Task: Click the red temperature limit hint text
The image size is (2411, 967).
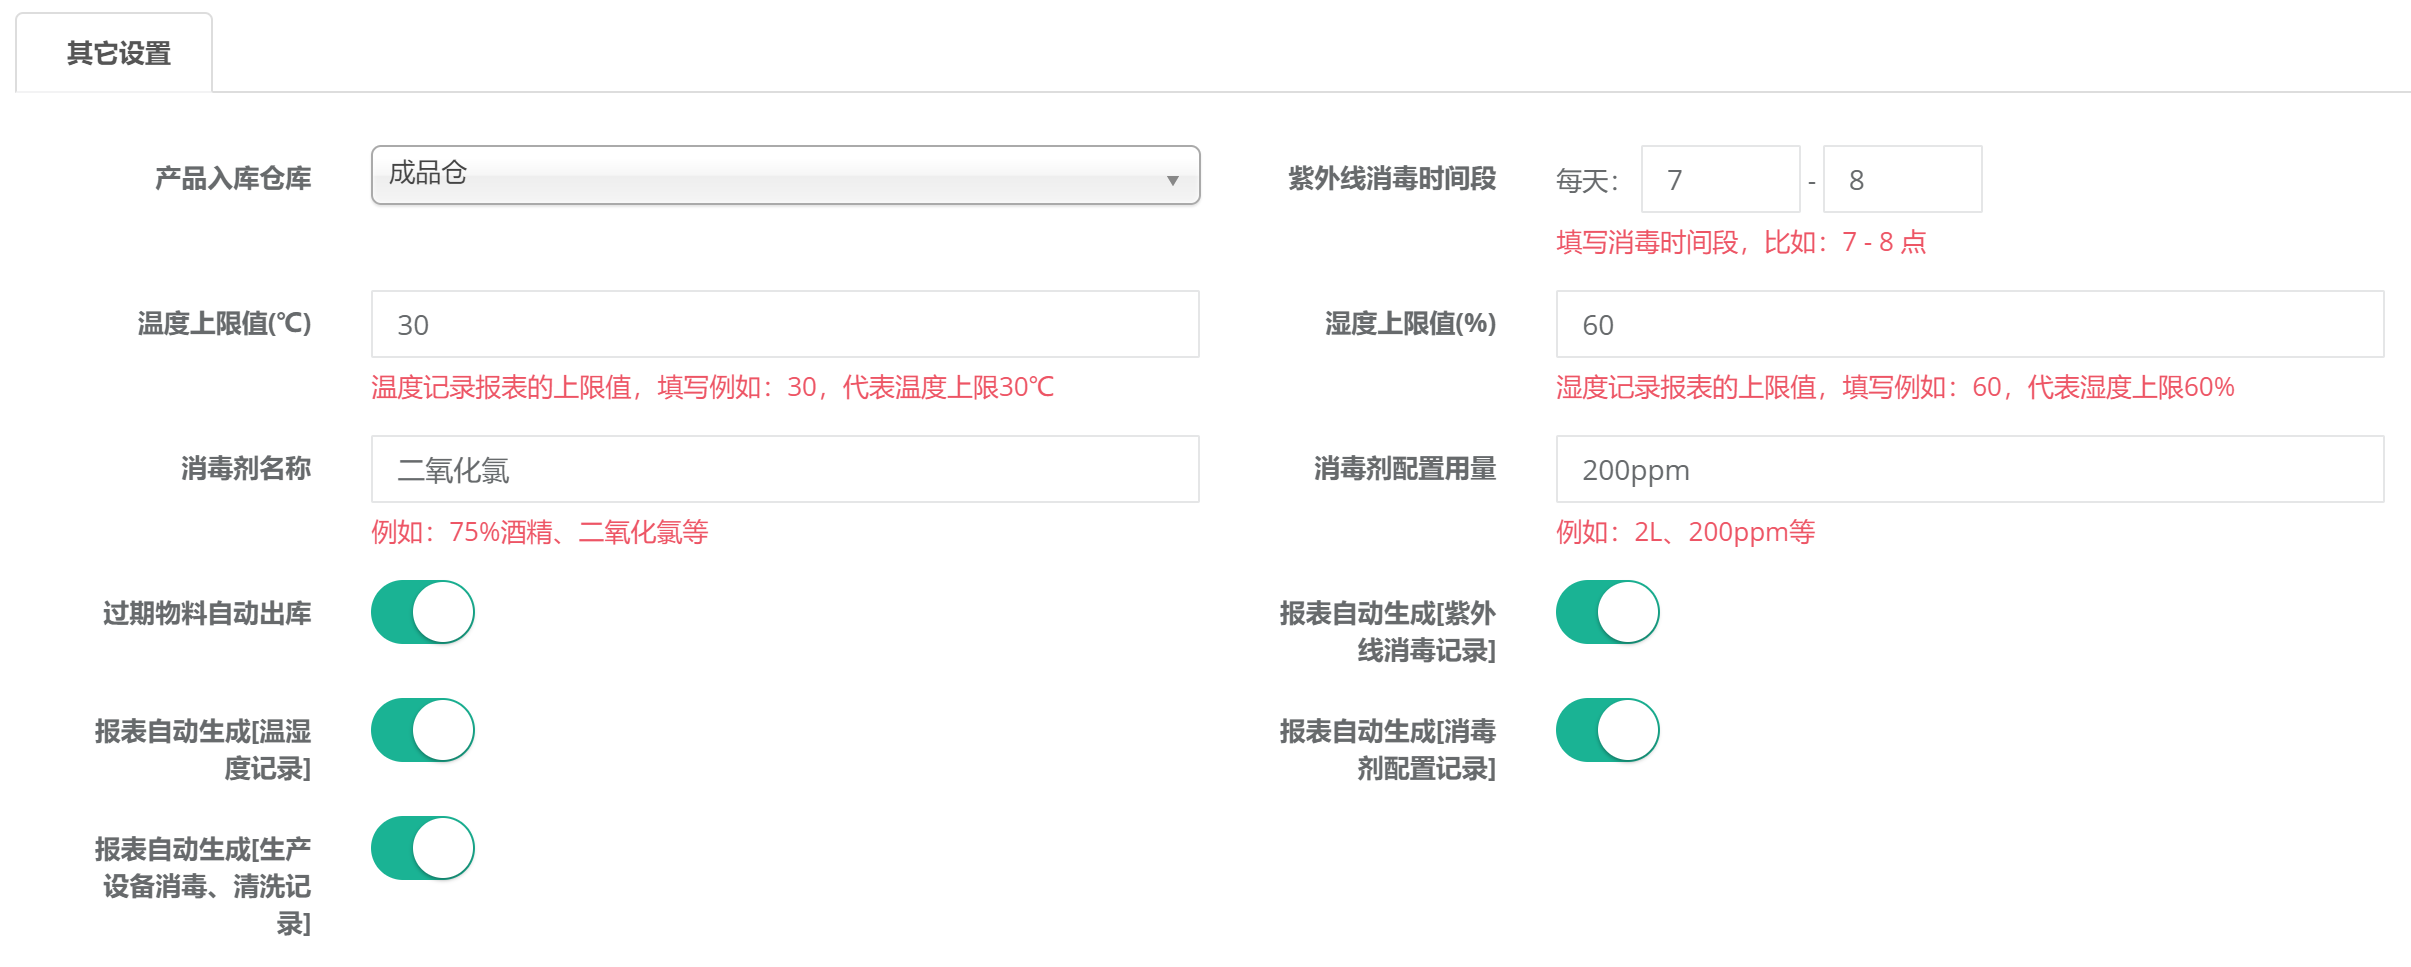Action: 712,387
